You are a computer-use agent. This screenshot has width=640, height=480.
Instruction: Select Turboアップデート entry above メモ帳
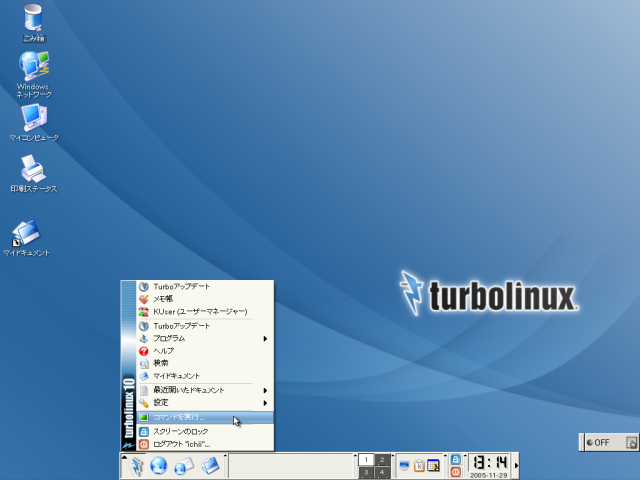(x=205, y=287)
